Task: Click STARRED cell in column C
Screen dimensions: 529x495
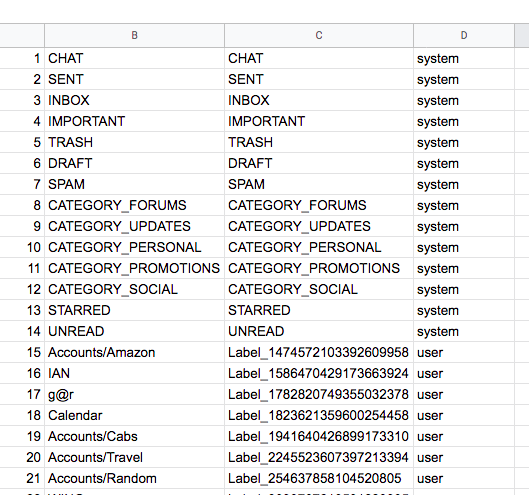Action: click(x=319, y=310)
